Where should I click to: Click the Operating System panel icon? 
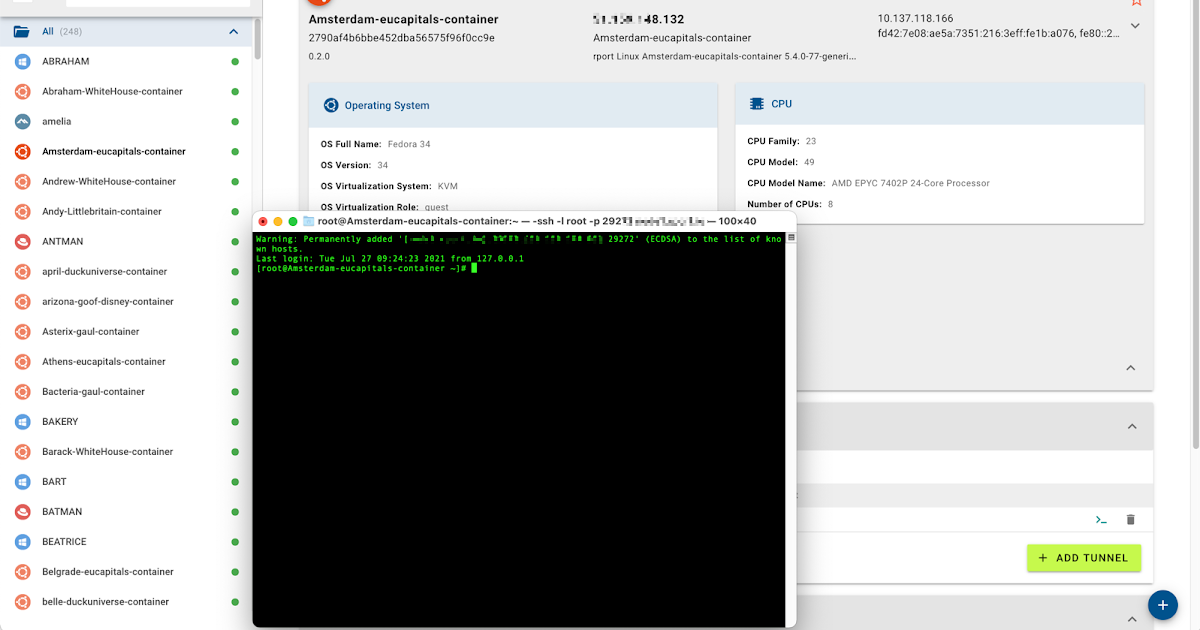(x=330, y=105)
